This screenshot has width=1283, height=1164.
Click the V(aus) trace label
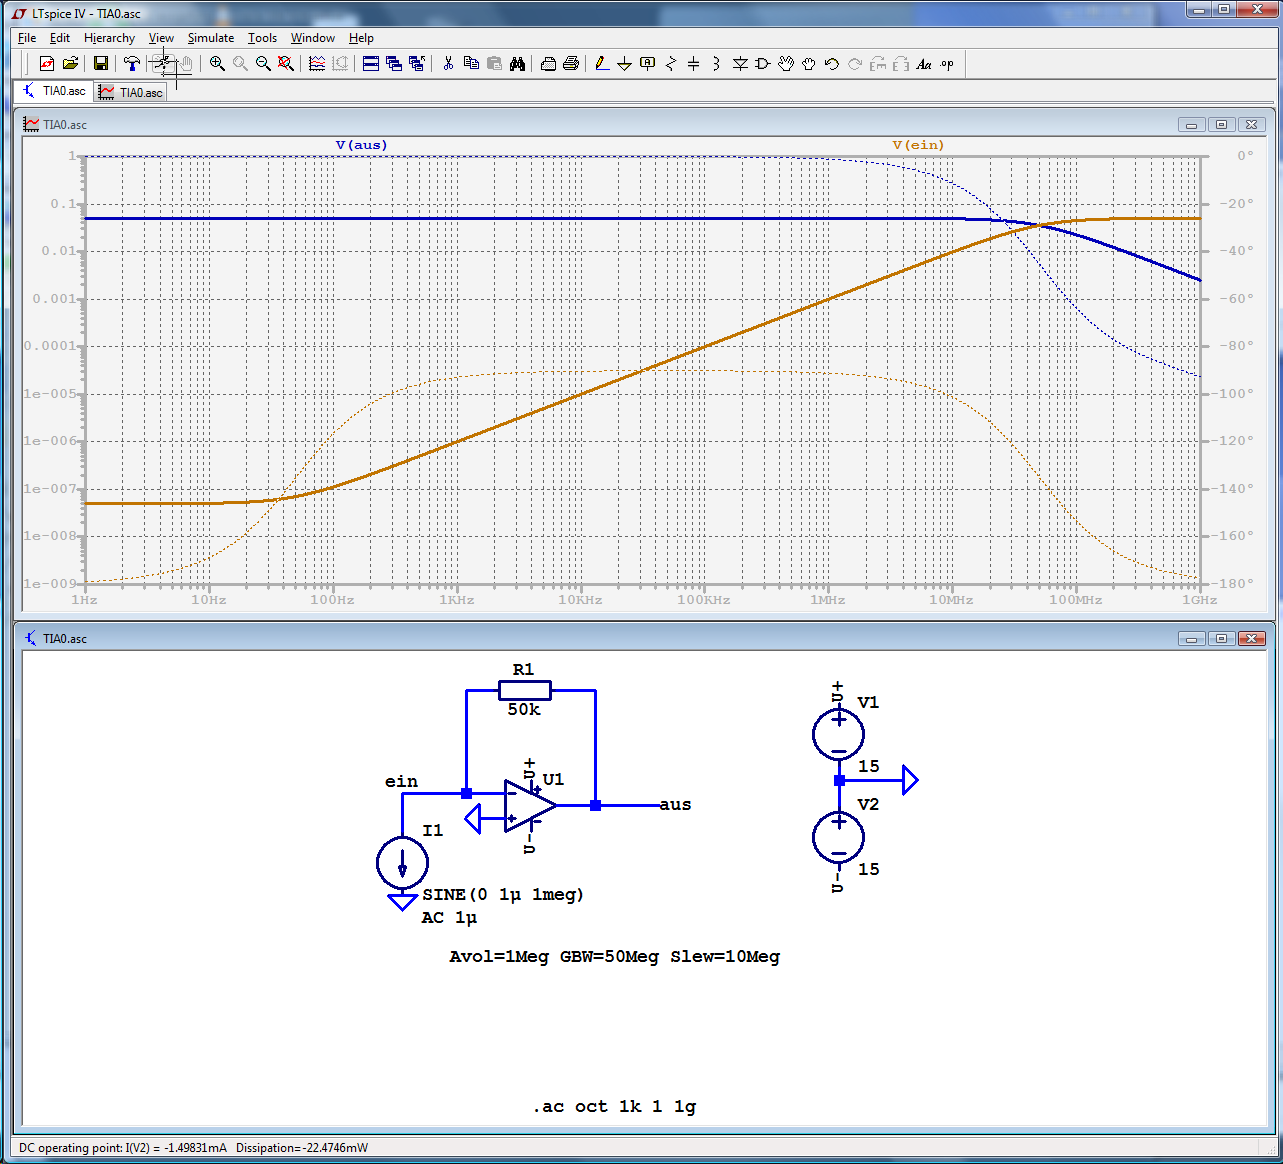[x=361, y=145]
